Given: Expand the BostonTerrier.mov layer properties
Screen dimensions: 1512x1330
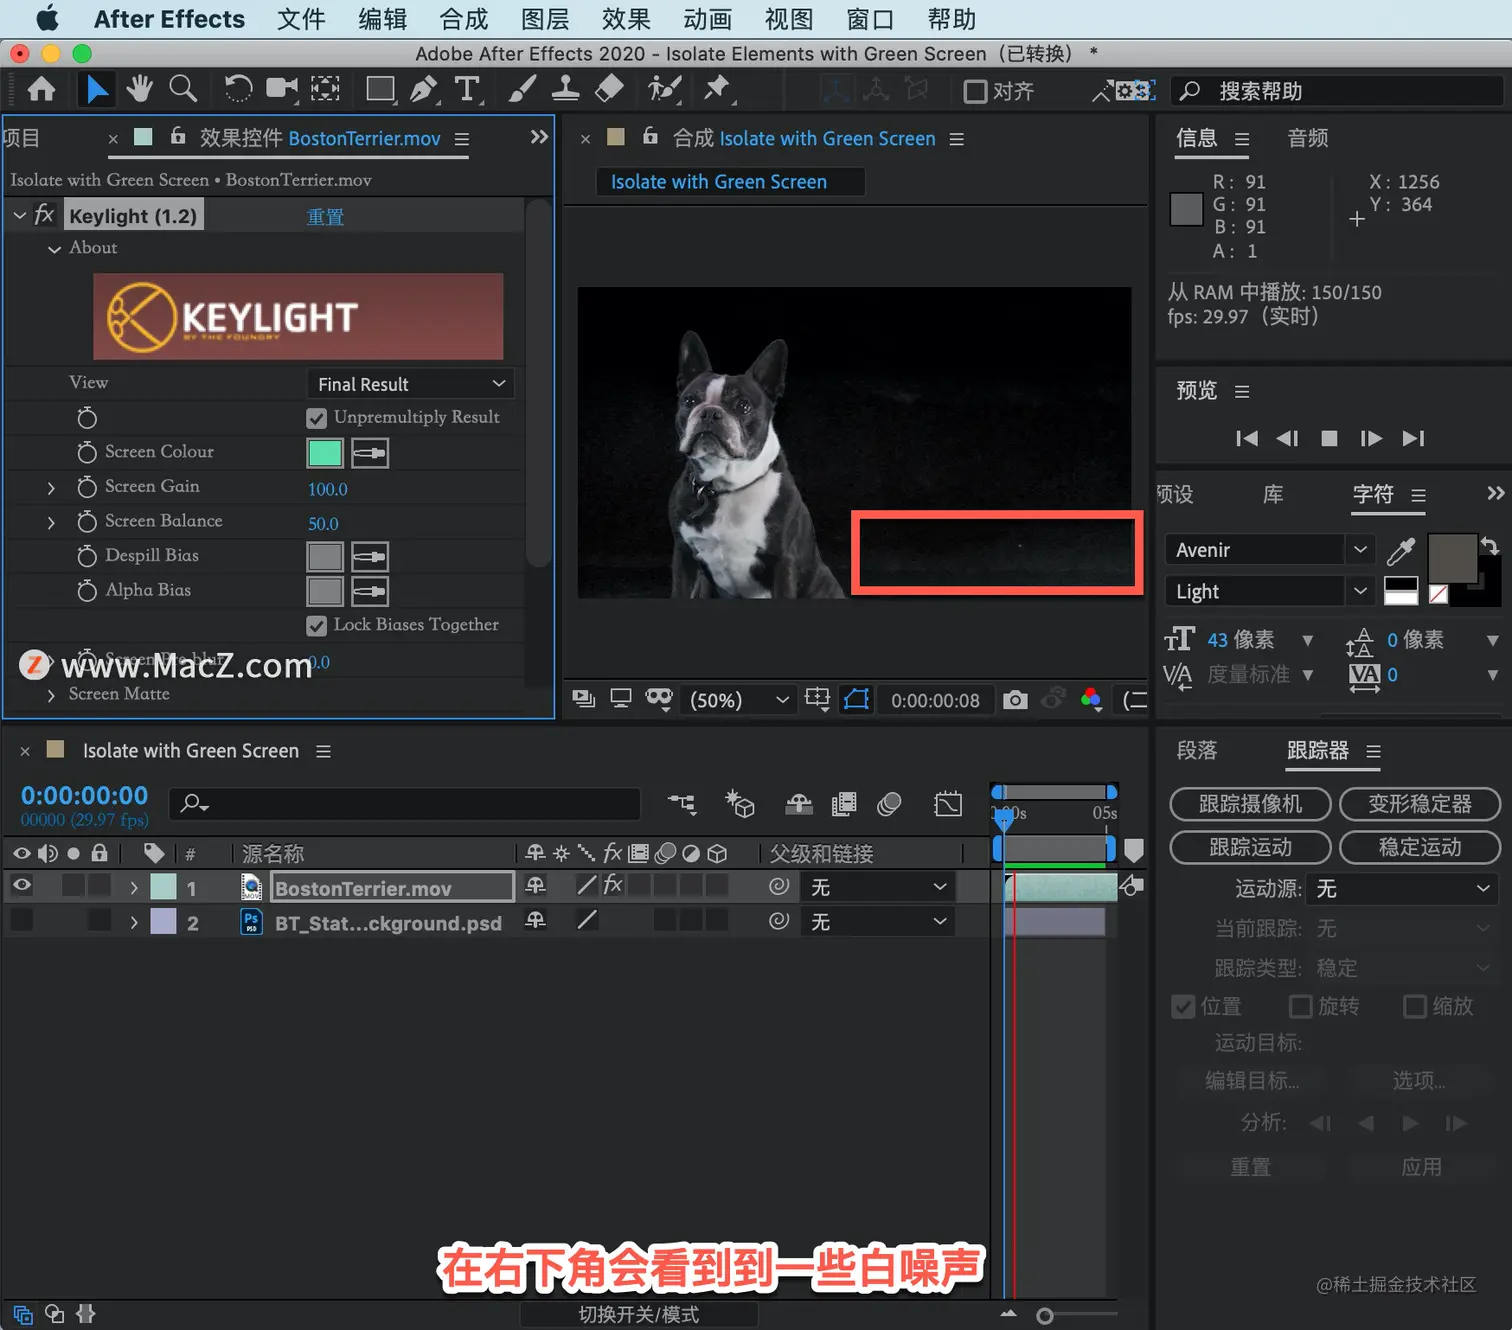Looking at the screenshot, I should point(134,887).
